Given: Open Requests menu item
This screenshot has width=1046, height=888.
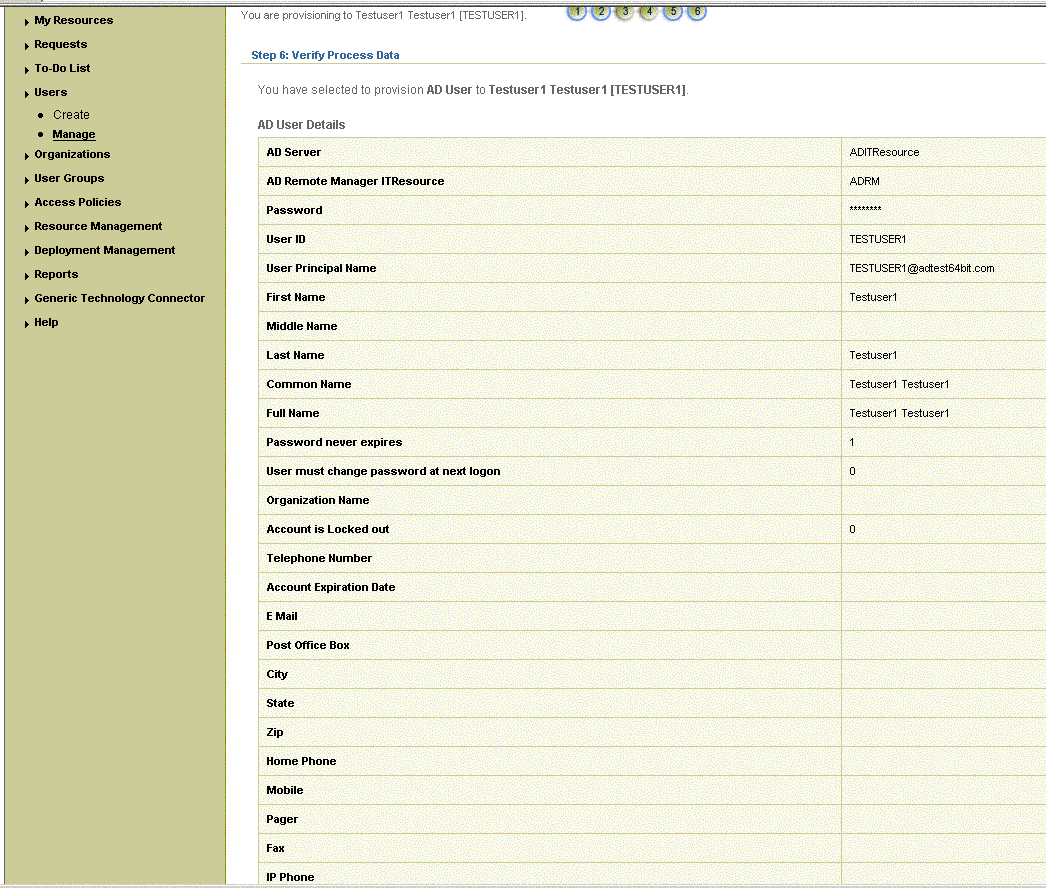Looking at the screenshot, I should (x=61, y=44).
